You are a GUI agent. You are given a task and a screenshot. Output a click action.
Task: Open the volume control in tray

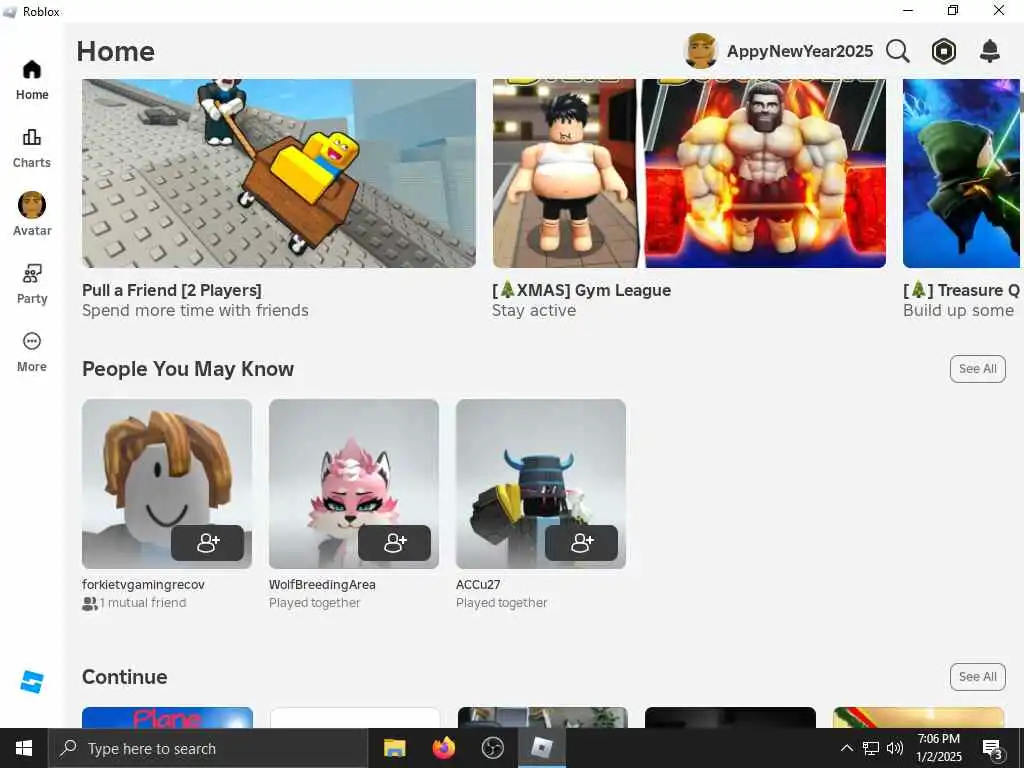point(895,748)
